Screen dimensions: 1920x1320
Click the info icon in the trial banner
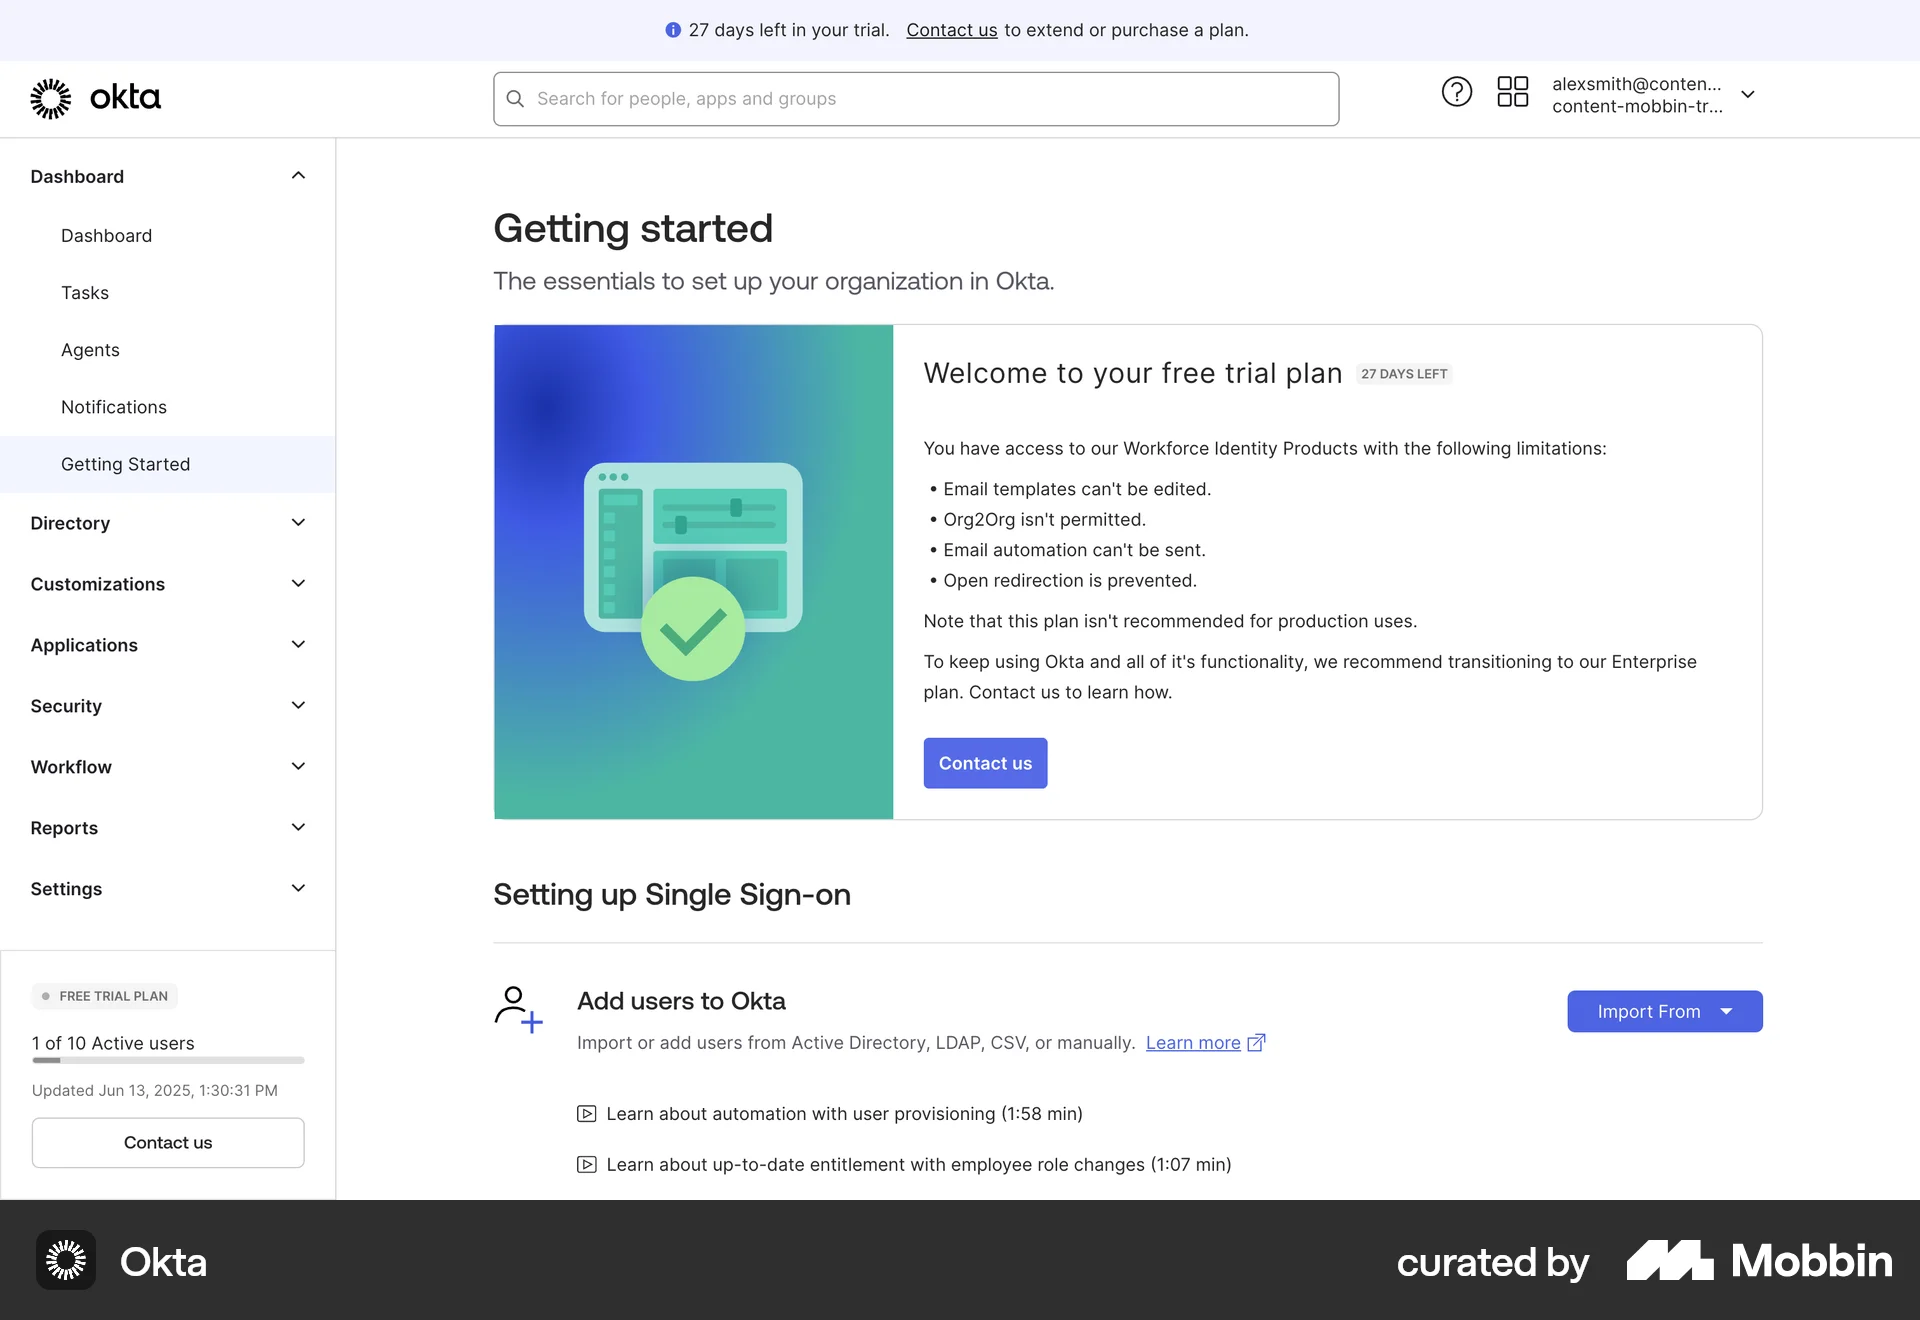click(673, 30)
